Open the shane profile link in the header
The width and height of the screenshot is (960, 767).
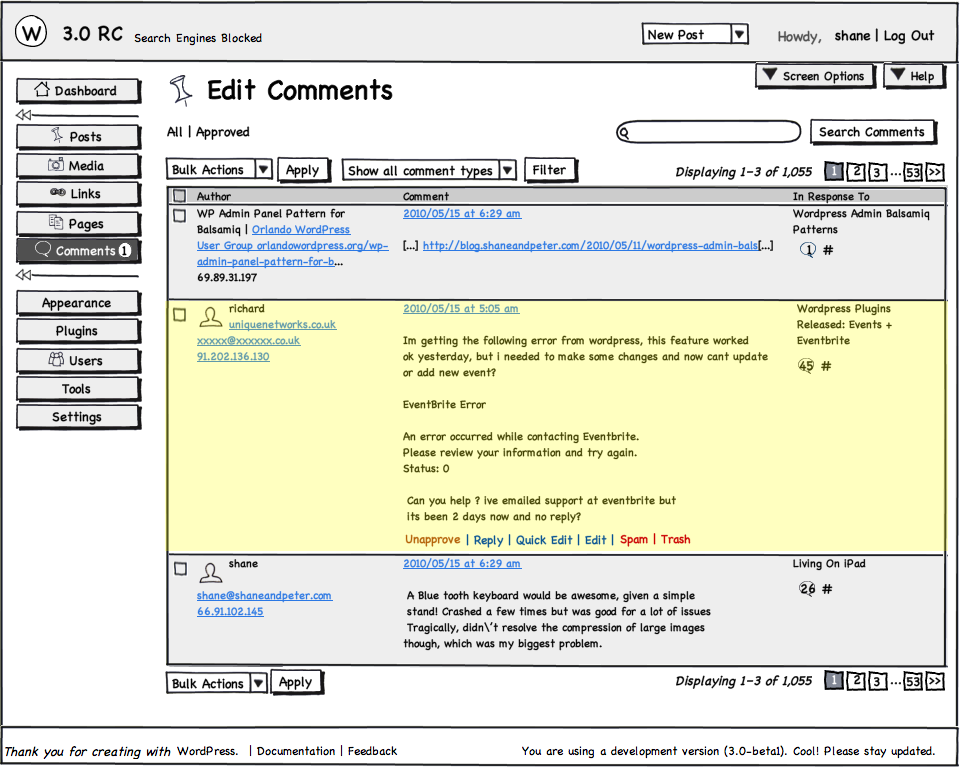(852, 36)
